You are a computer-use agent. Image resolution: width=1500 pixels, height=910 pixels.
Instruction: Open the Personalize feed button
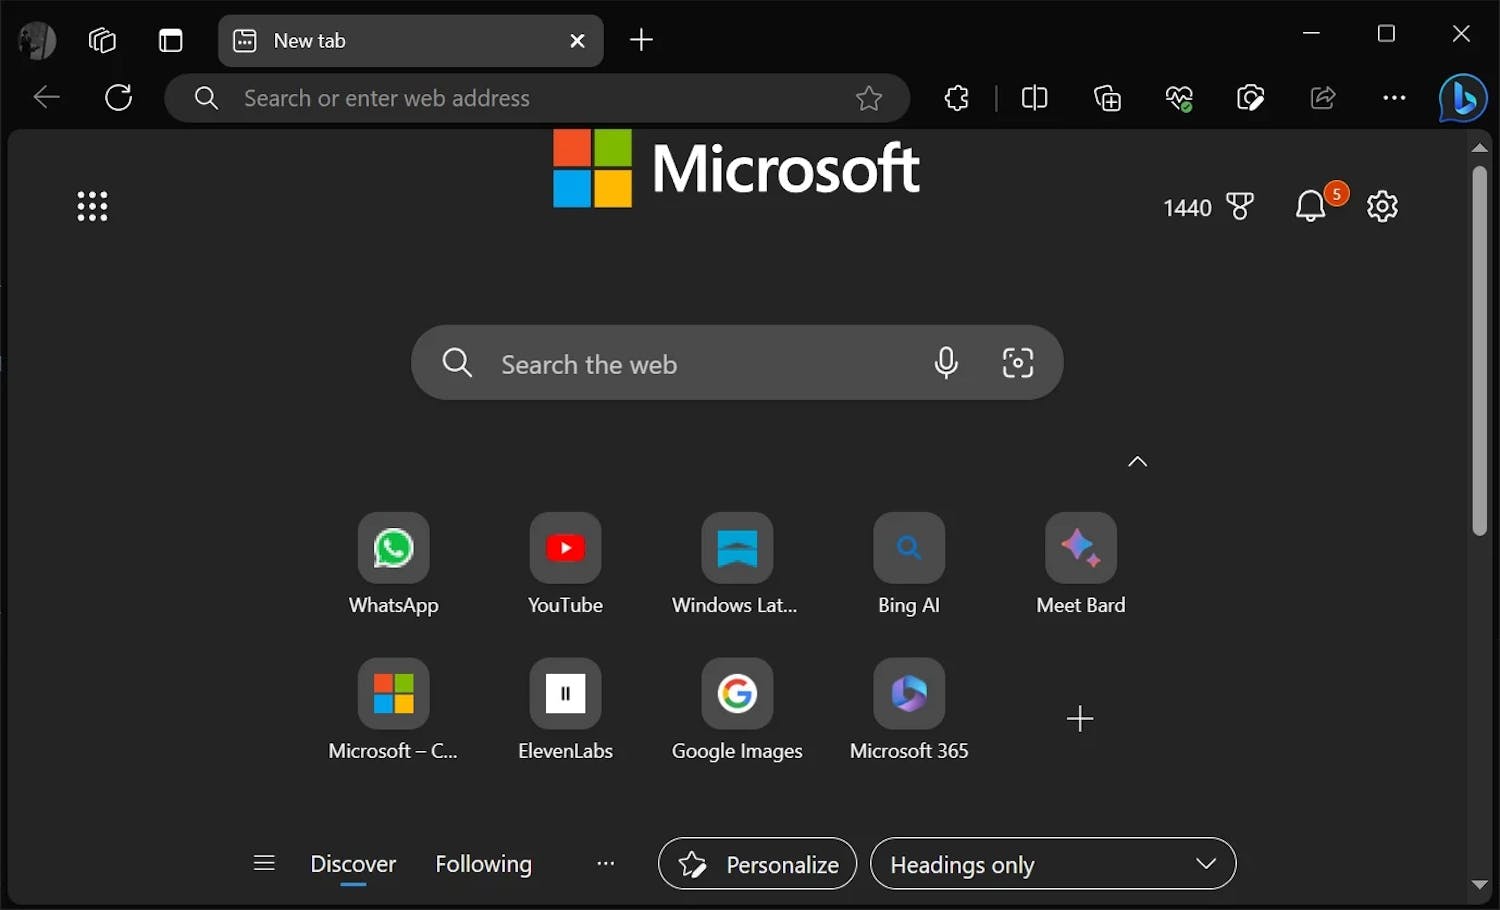pyautogui.click(x=756, y=864)
